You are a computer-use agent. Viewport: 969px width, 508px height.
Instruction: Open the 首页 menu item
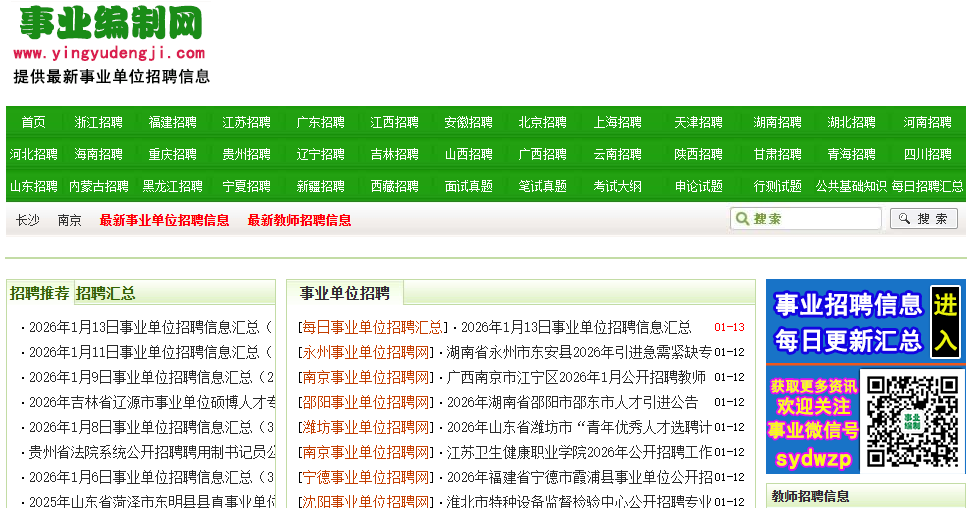(33, 122)
